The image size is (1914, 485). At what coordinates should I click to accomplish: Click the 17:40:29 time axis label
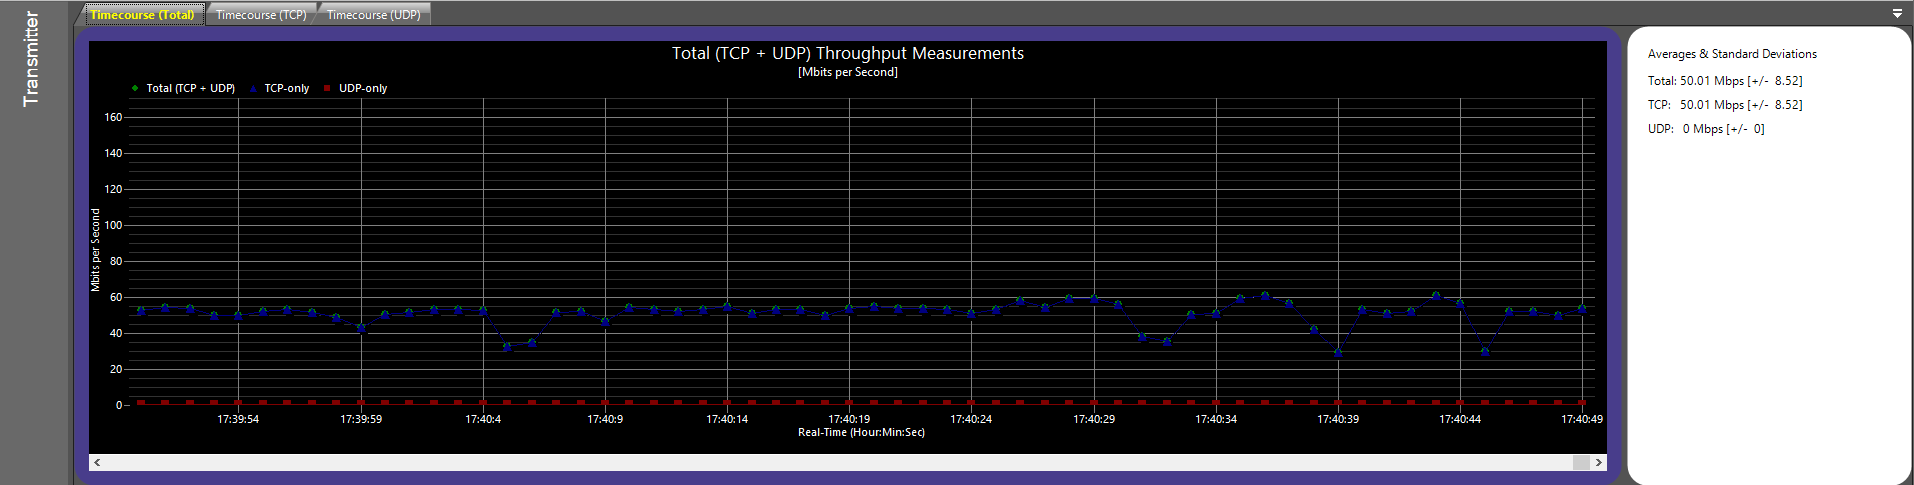[x=1094, y=419]
